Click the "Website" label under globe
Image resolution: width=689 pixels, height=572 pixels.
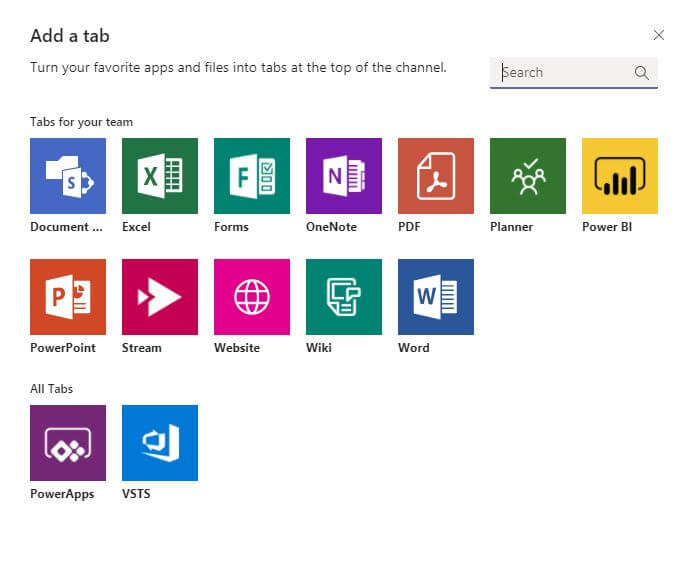point(237,348)
